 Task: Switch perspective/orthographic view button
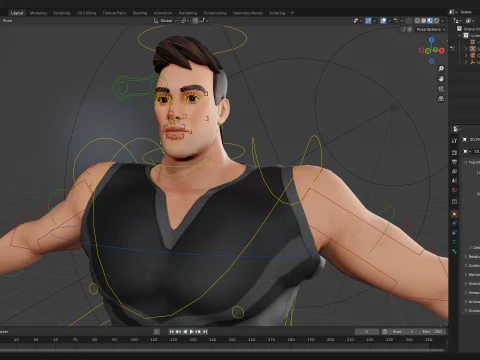coord(441,99)
